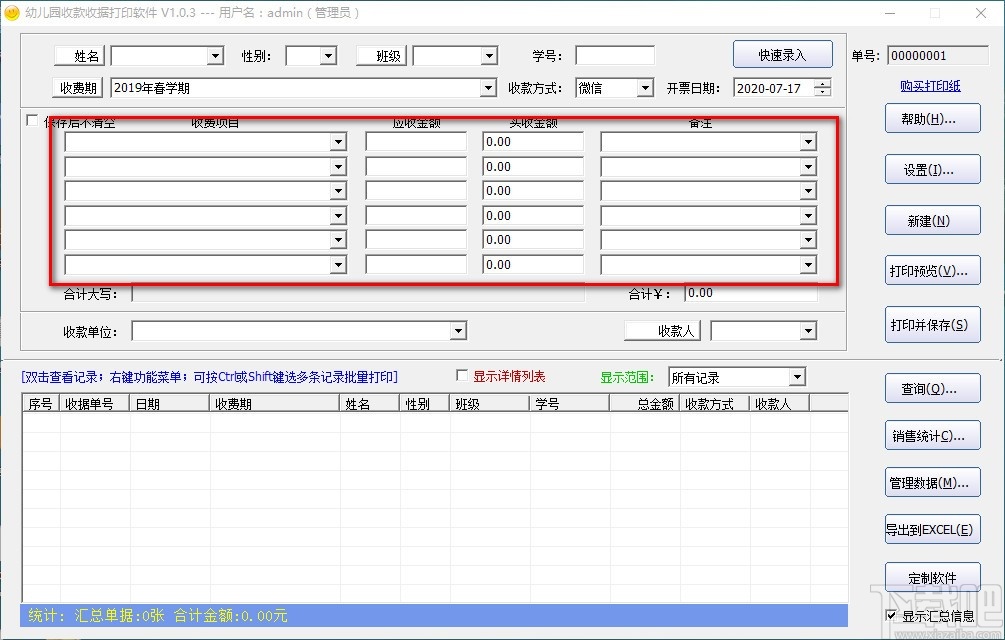
Task: Open the 收费期 semester dropdown showing 2019年春季学期
Action: coord(488,87)
